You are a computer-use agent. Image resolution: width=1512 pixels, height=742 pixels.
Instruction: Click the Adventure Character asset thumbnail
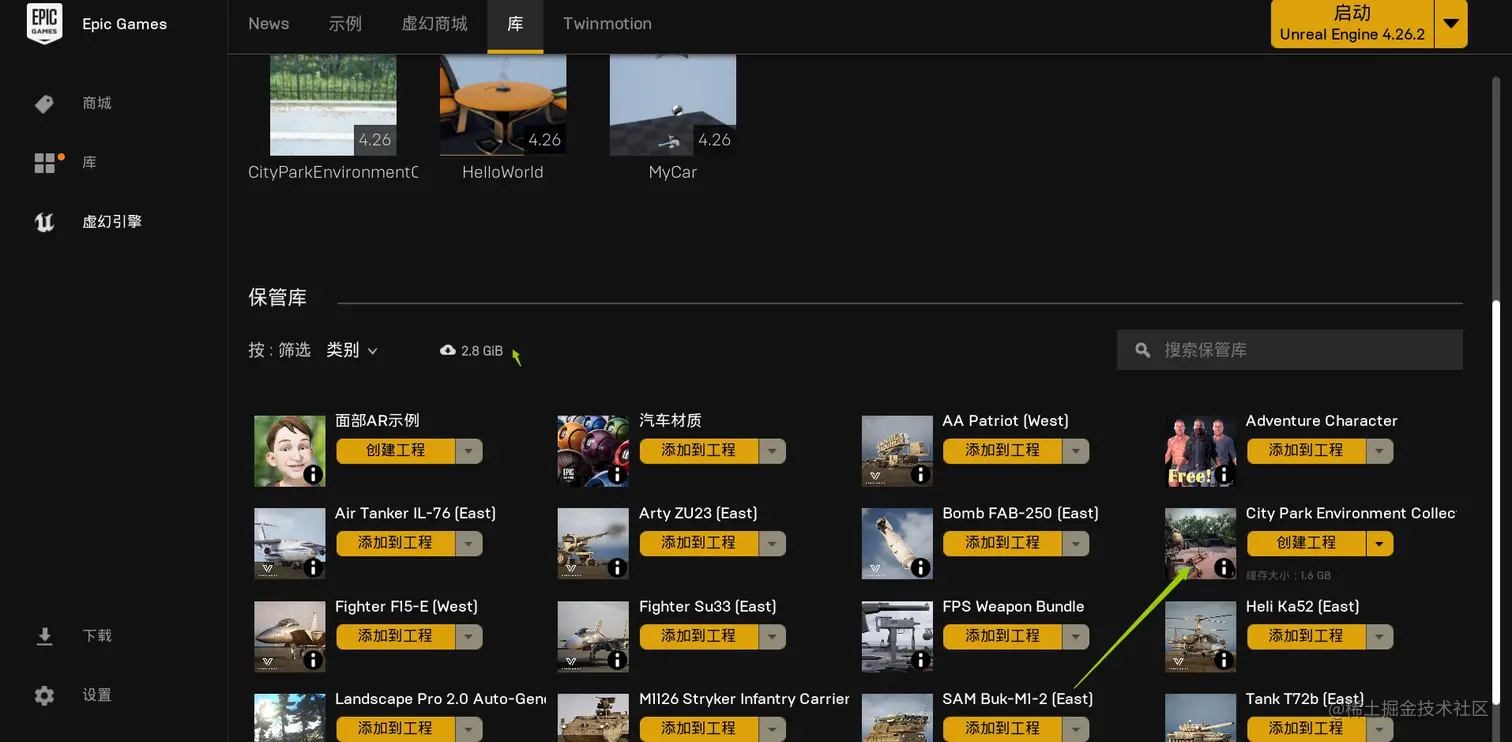(x=1201, y=451)
